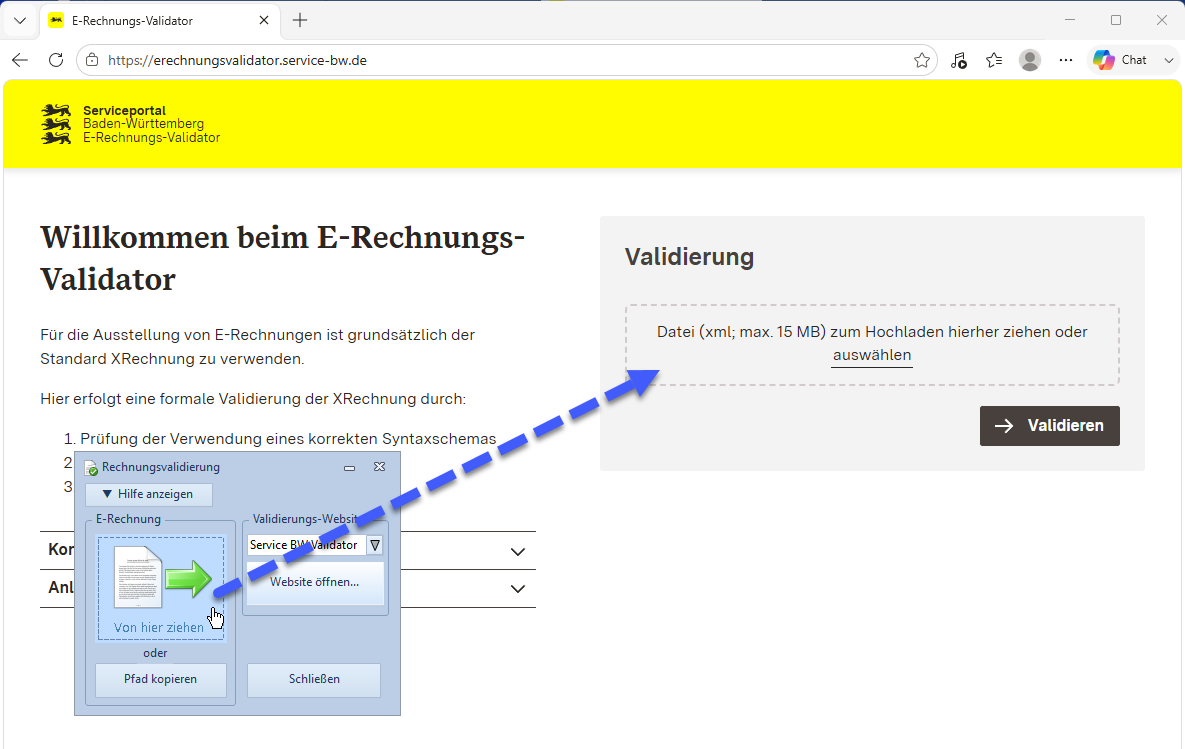The image size is (1185, 749).
Task: Maximize the browser window
Action: coord(1115,20)
